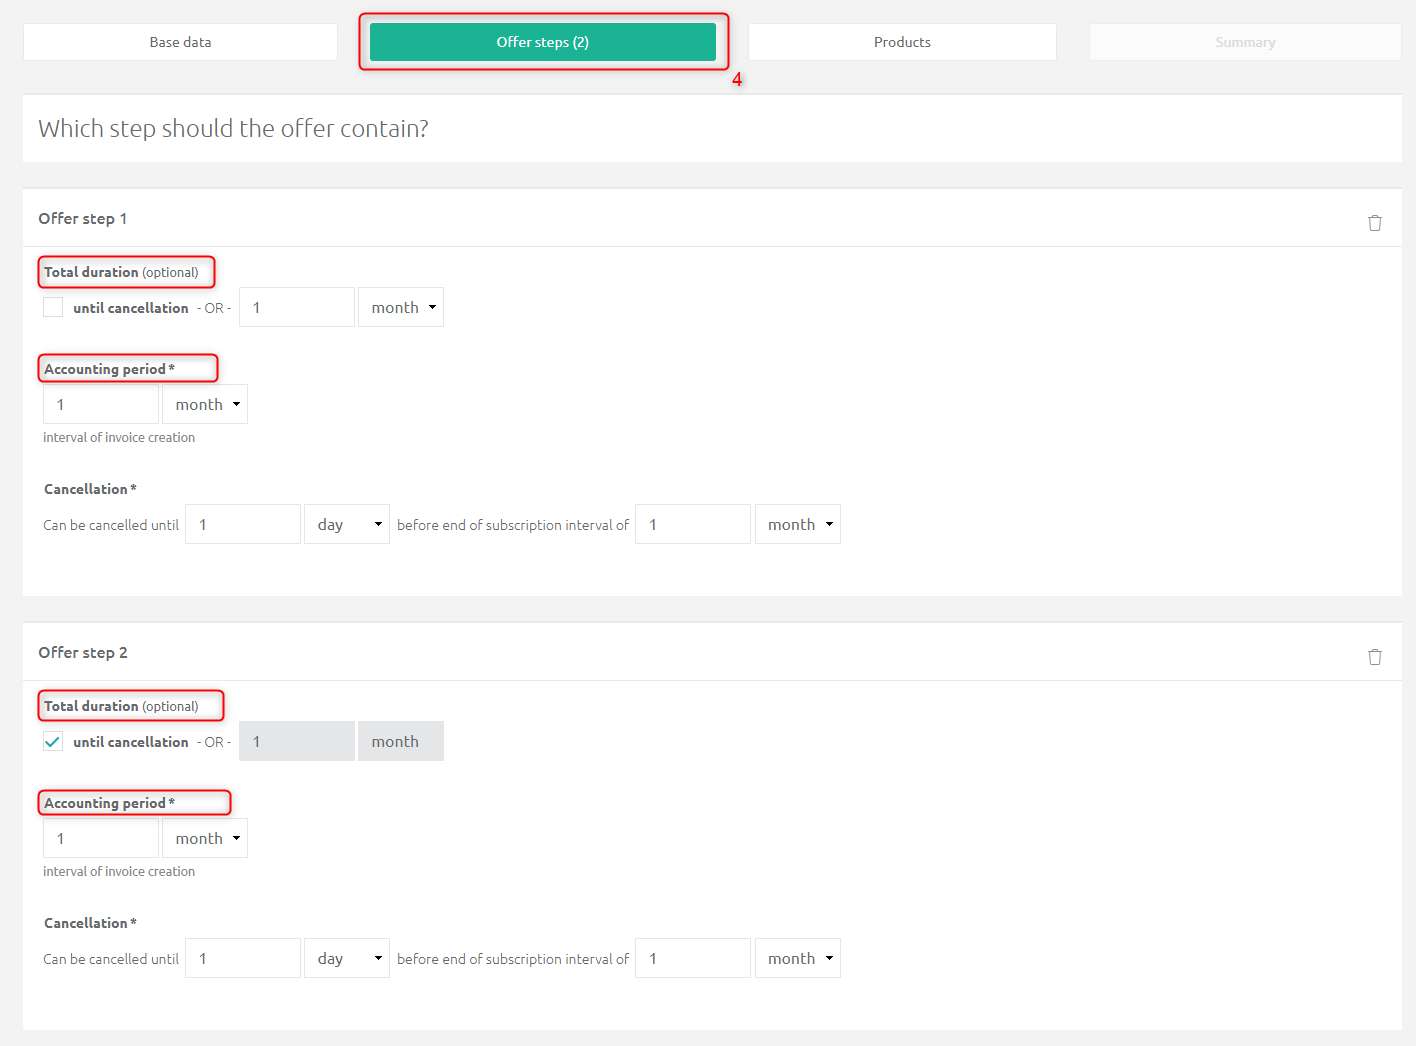Screen dimensions: 1416x1046
Task: Open cancellation day unit dropdown in Offer step 1
Action: coord(347,524)
